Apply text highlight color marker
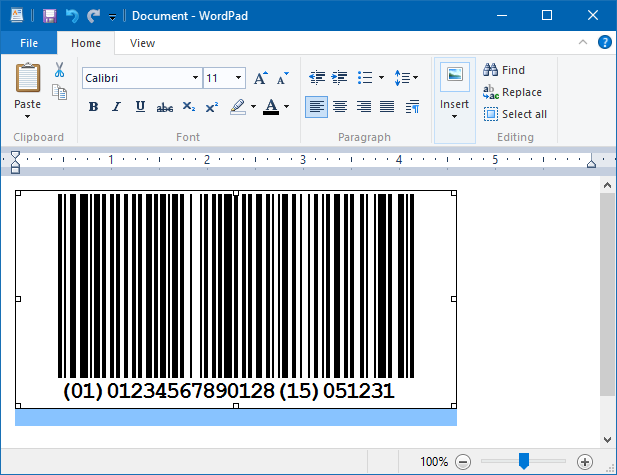The height and width of the screenshot is (475, 617). pos(238,107)
